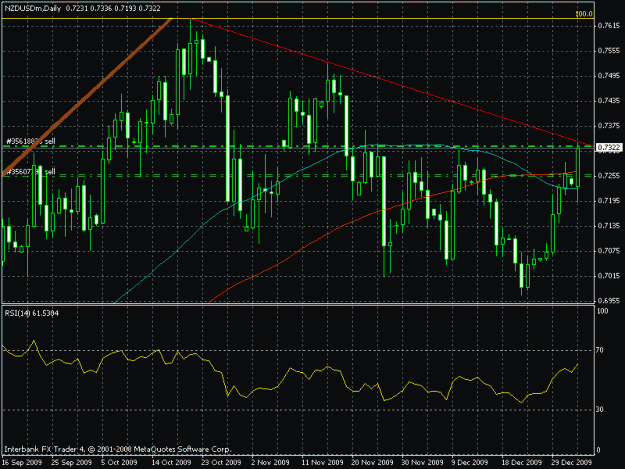Click the 23 Oct 2009 date label

pos(221,462)
